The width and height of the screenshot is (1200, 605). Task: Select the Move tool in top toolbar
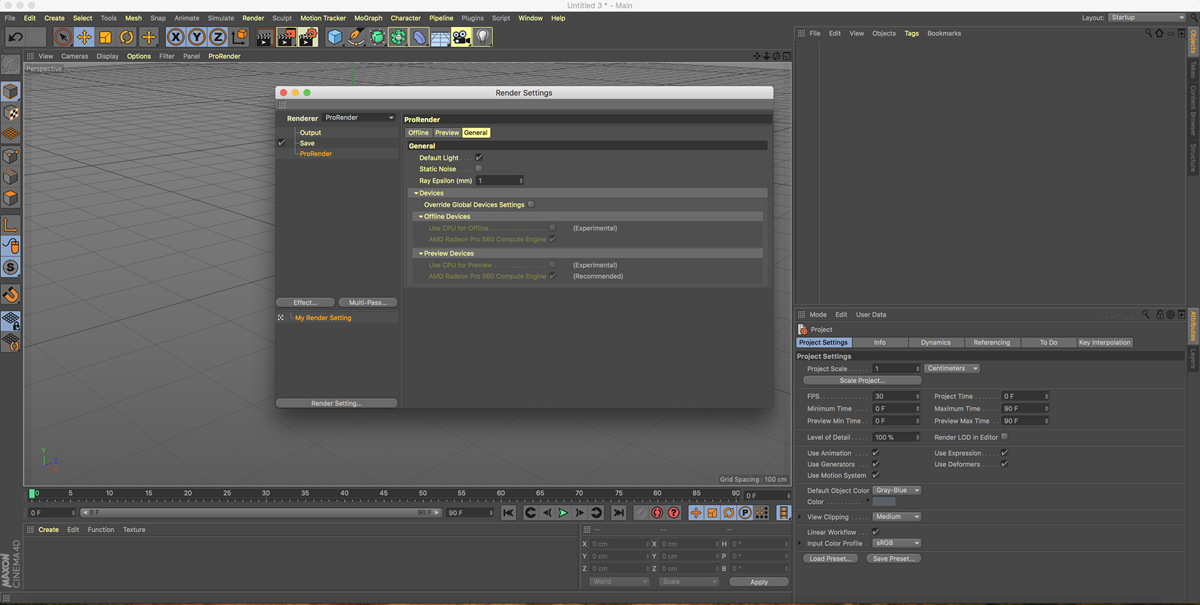tap(84, 37)
